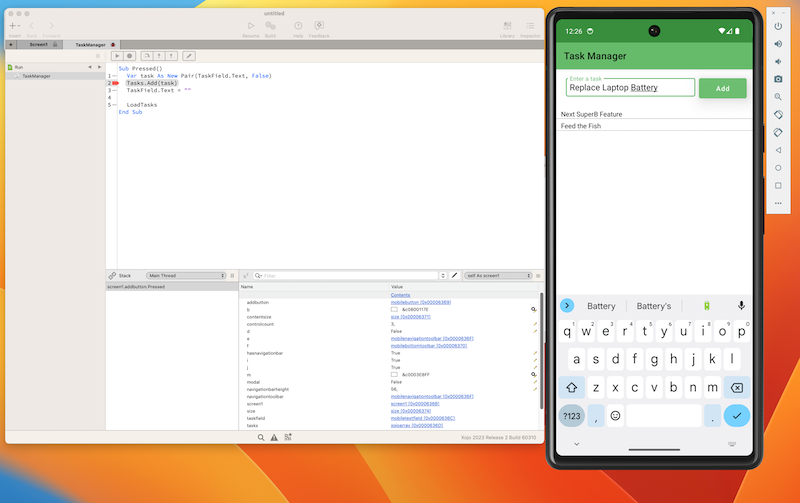
Task: Click the filter stepper arrows
Action: click(x=443, y=275)
